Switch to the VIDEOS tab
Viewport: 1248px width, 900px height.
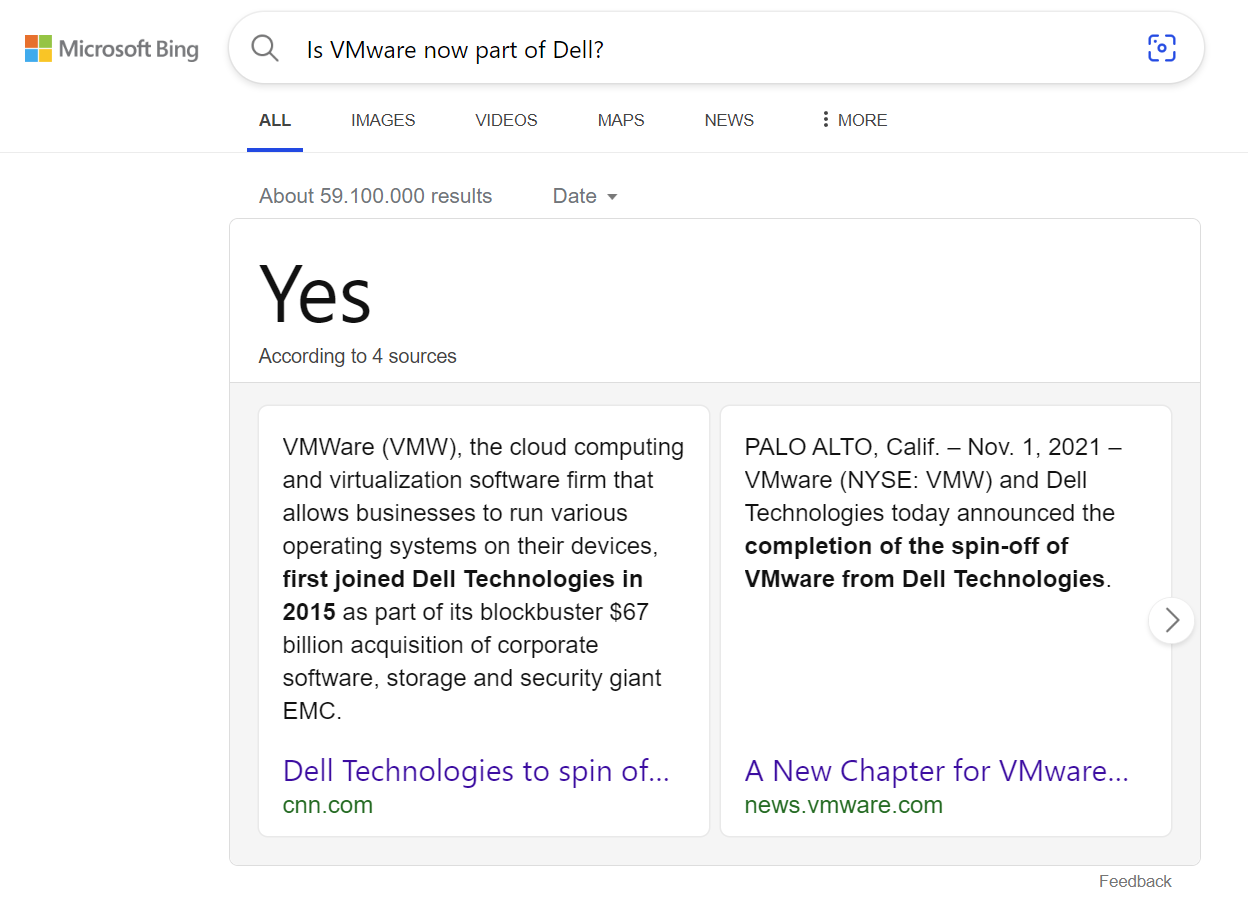[x=506, y=120]
